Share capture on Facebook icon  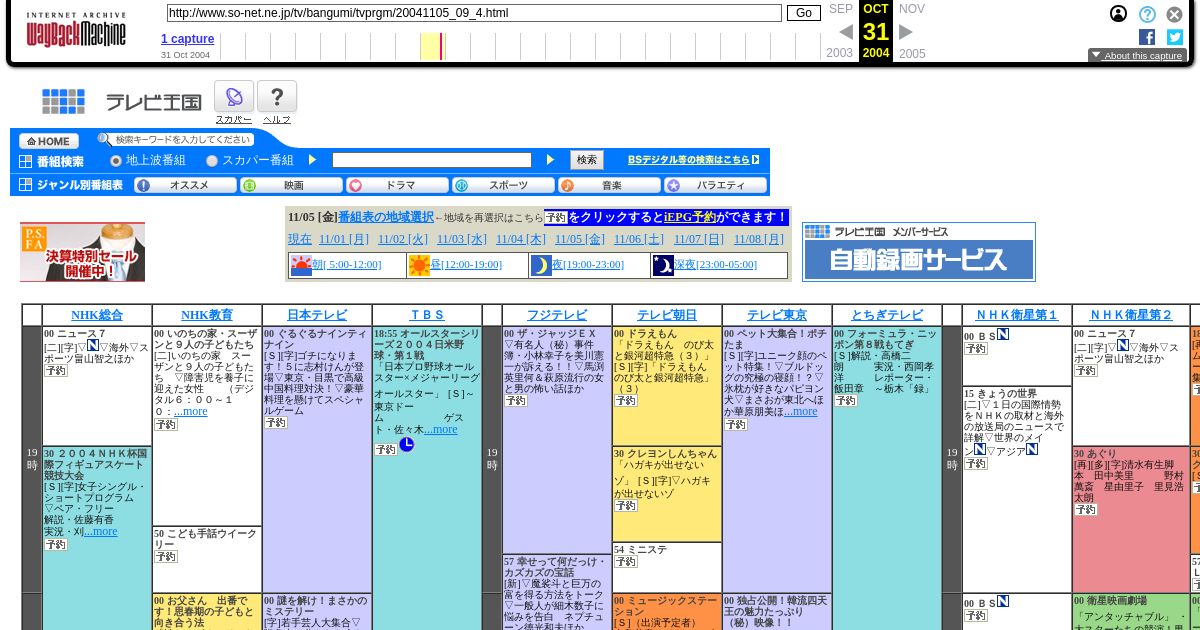point(1147,37)
